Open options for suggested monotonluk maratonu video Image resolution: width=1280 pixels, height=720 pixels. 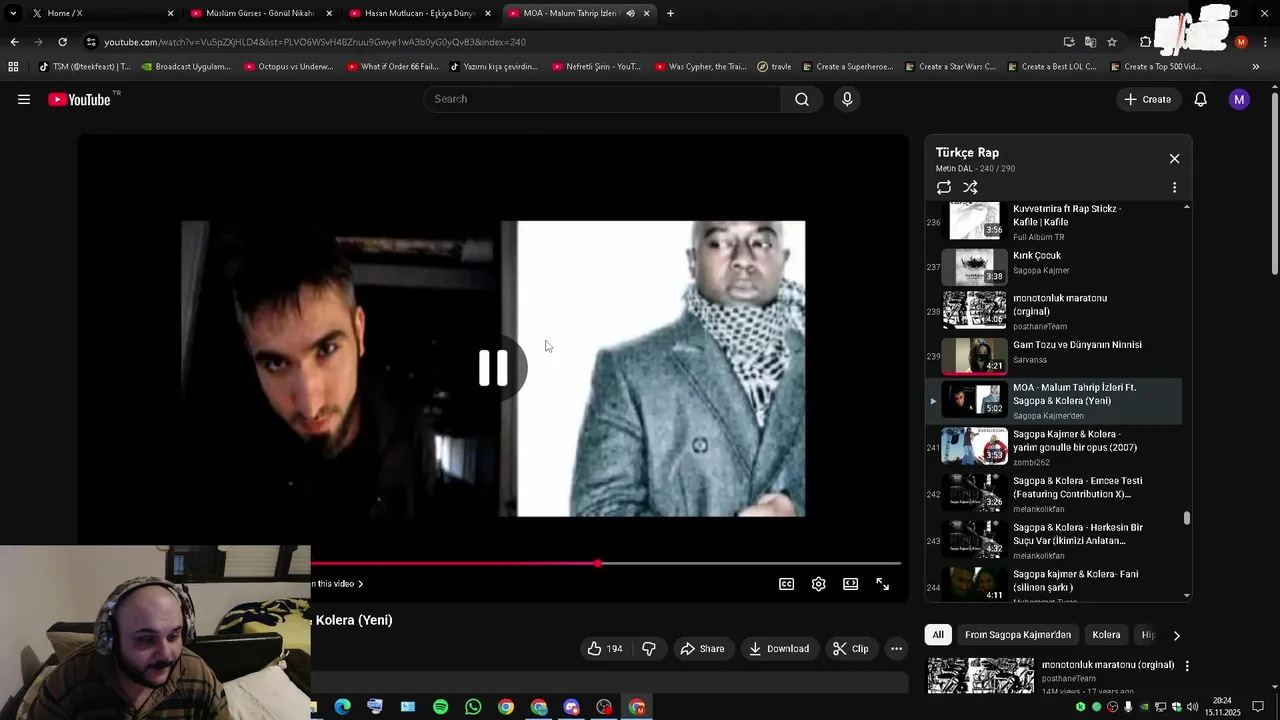tap(1187, 666)
